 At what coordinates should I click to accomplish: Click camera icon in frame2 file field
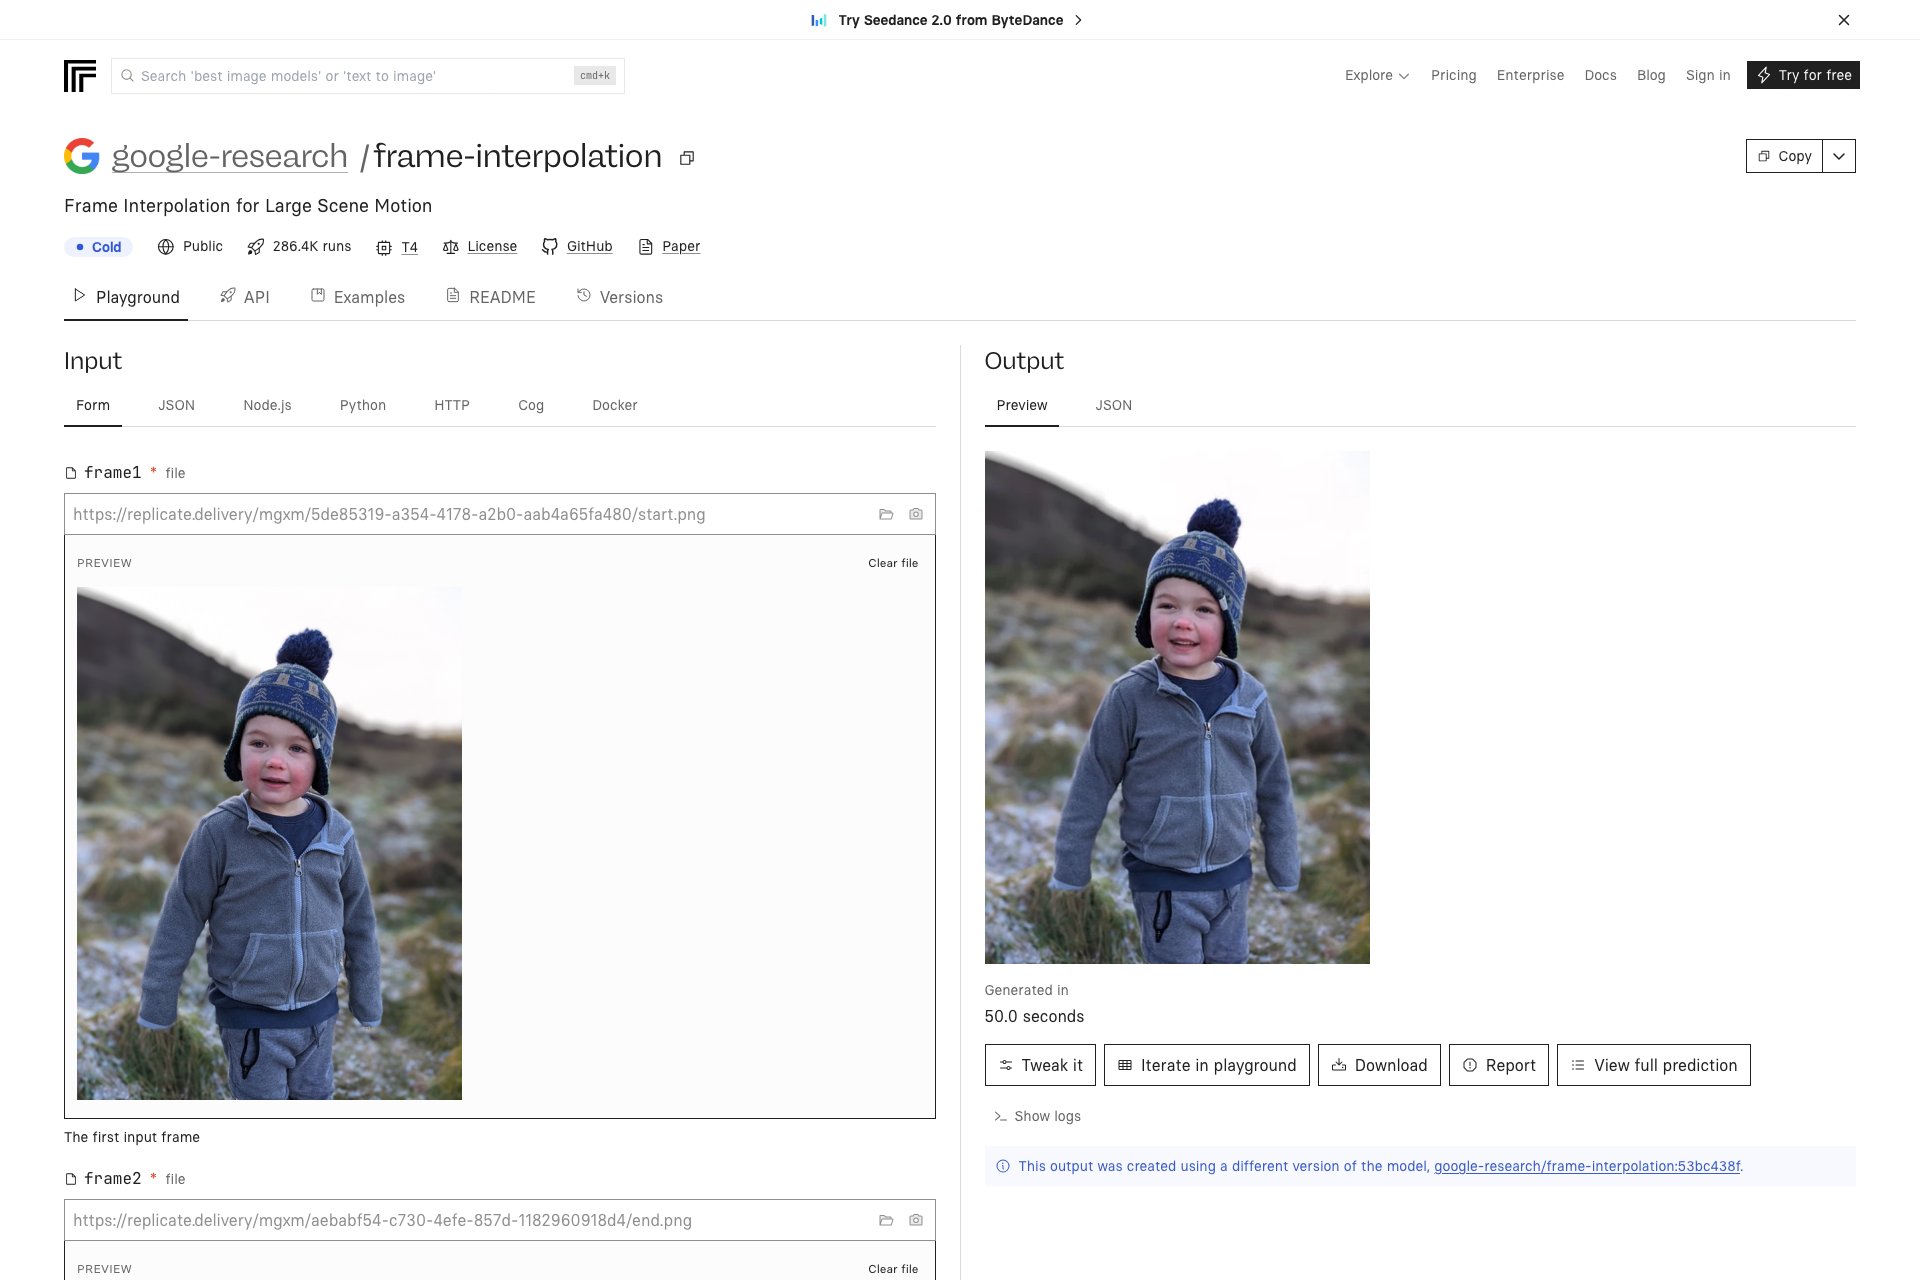pos(916,1220)
